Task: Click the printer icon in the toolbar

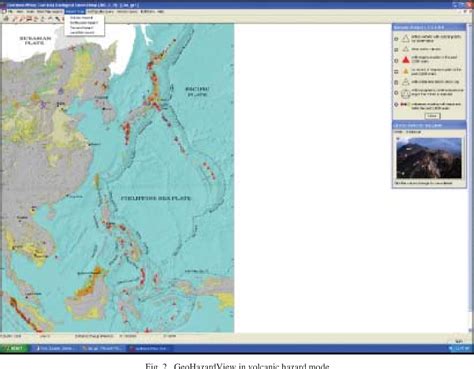Action: [6, 19]
